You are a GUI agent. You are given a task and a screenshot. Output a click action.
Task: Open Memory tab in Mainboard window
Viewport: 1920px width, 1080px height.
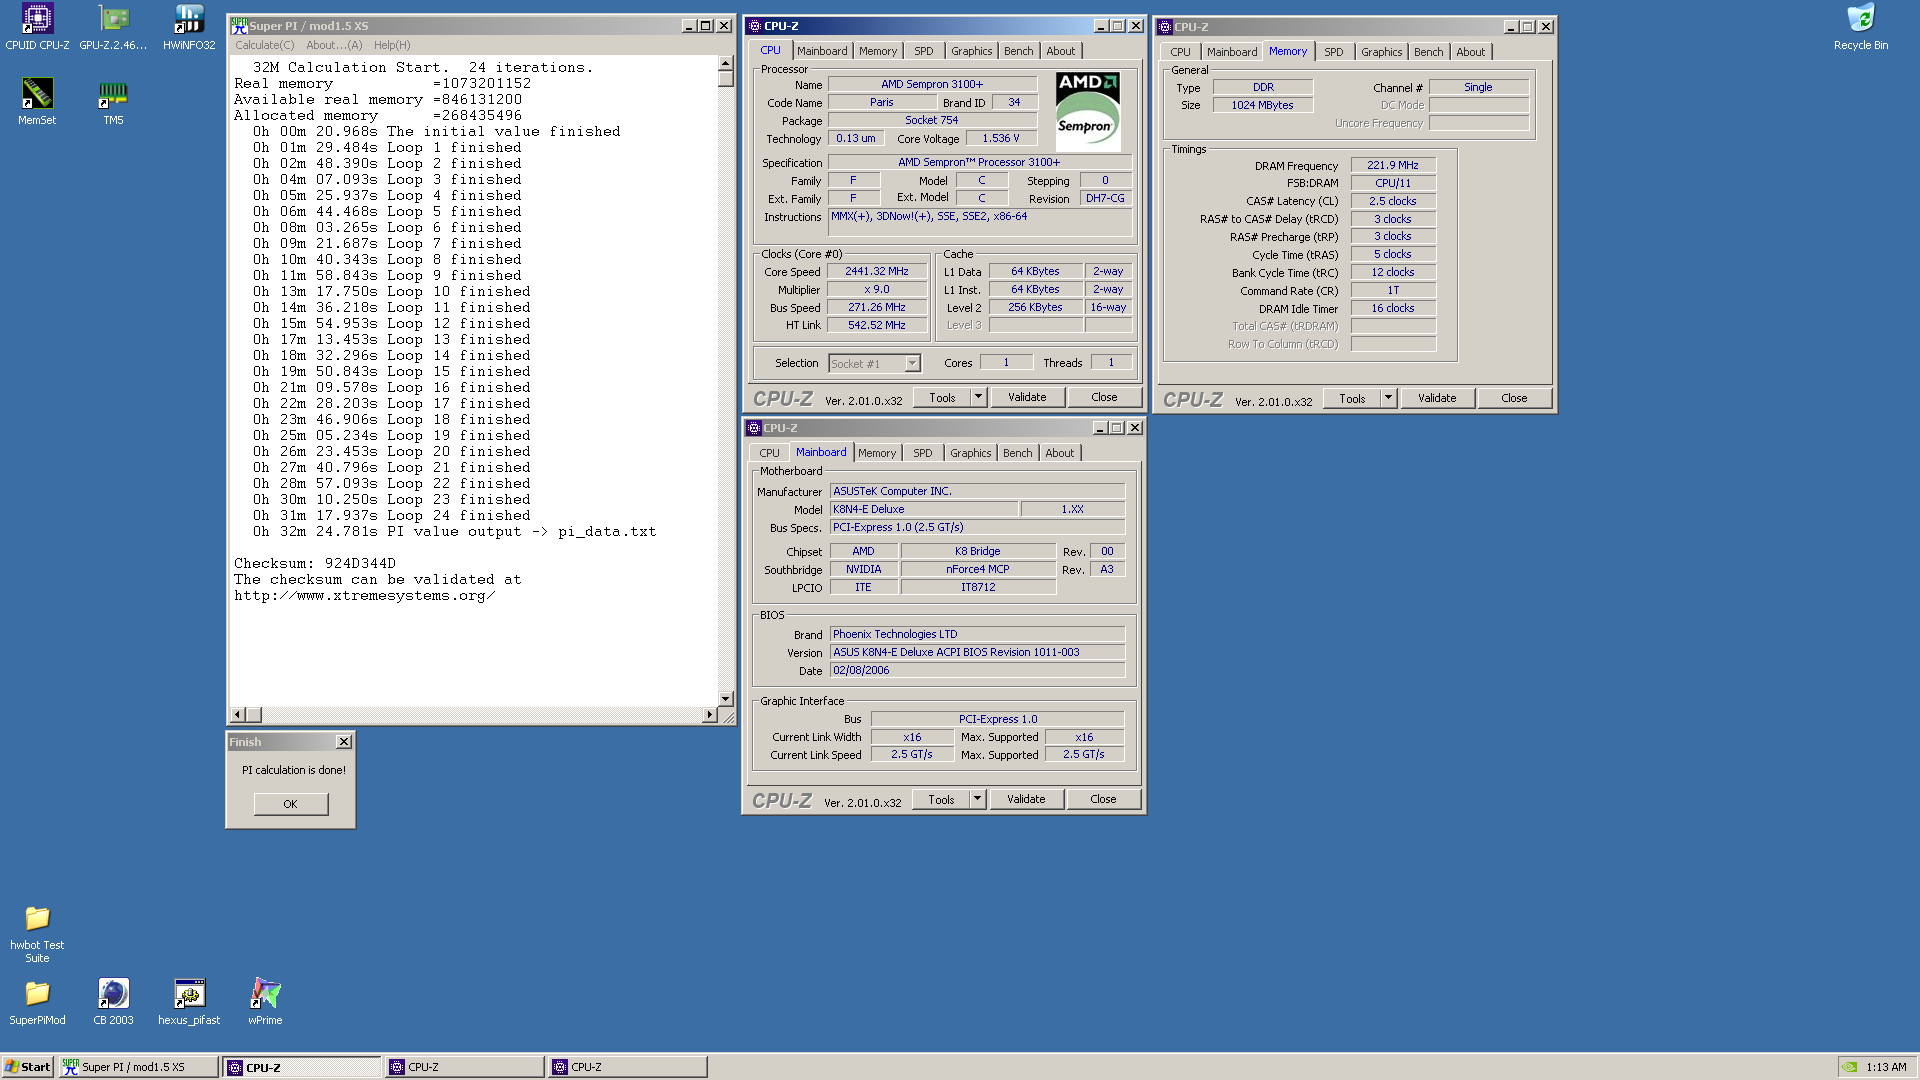coord(877,453)
